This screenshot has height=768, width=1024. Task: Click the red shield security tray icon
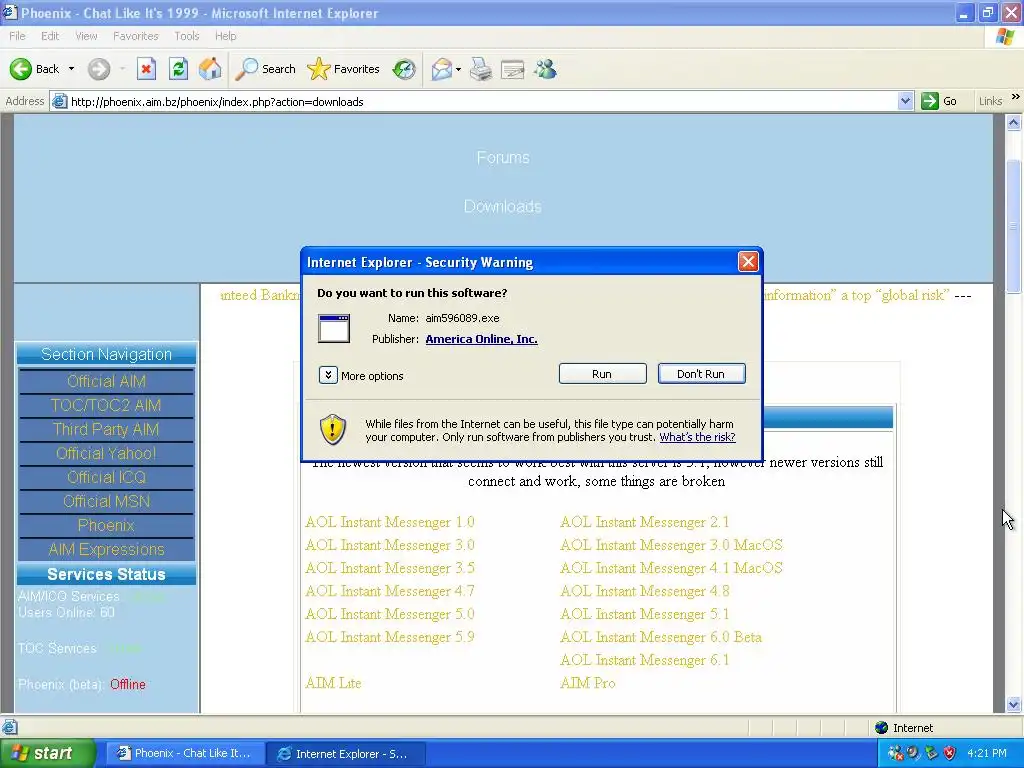[x=950, y=753]
